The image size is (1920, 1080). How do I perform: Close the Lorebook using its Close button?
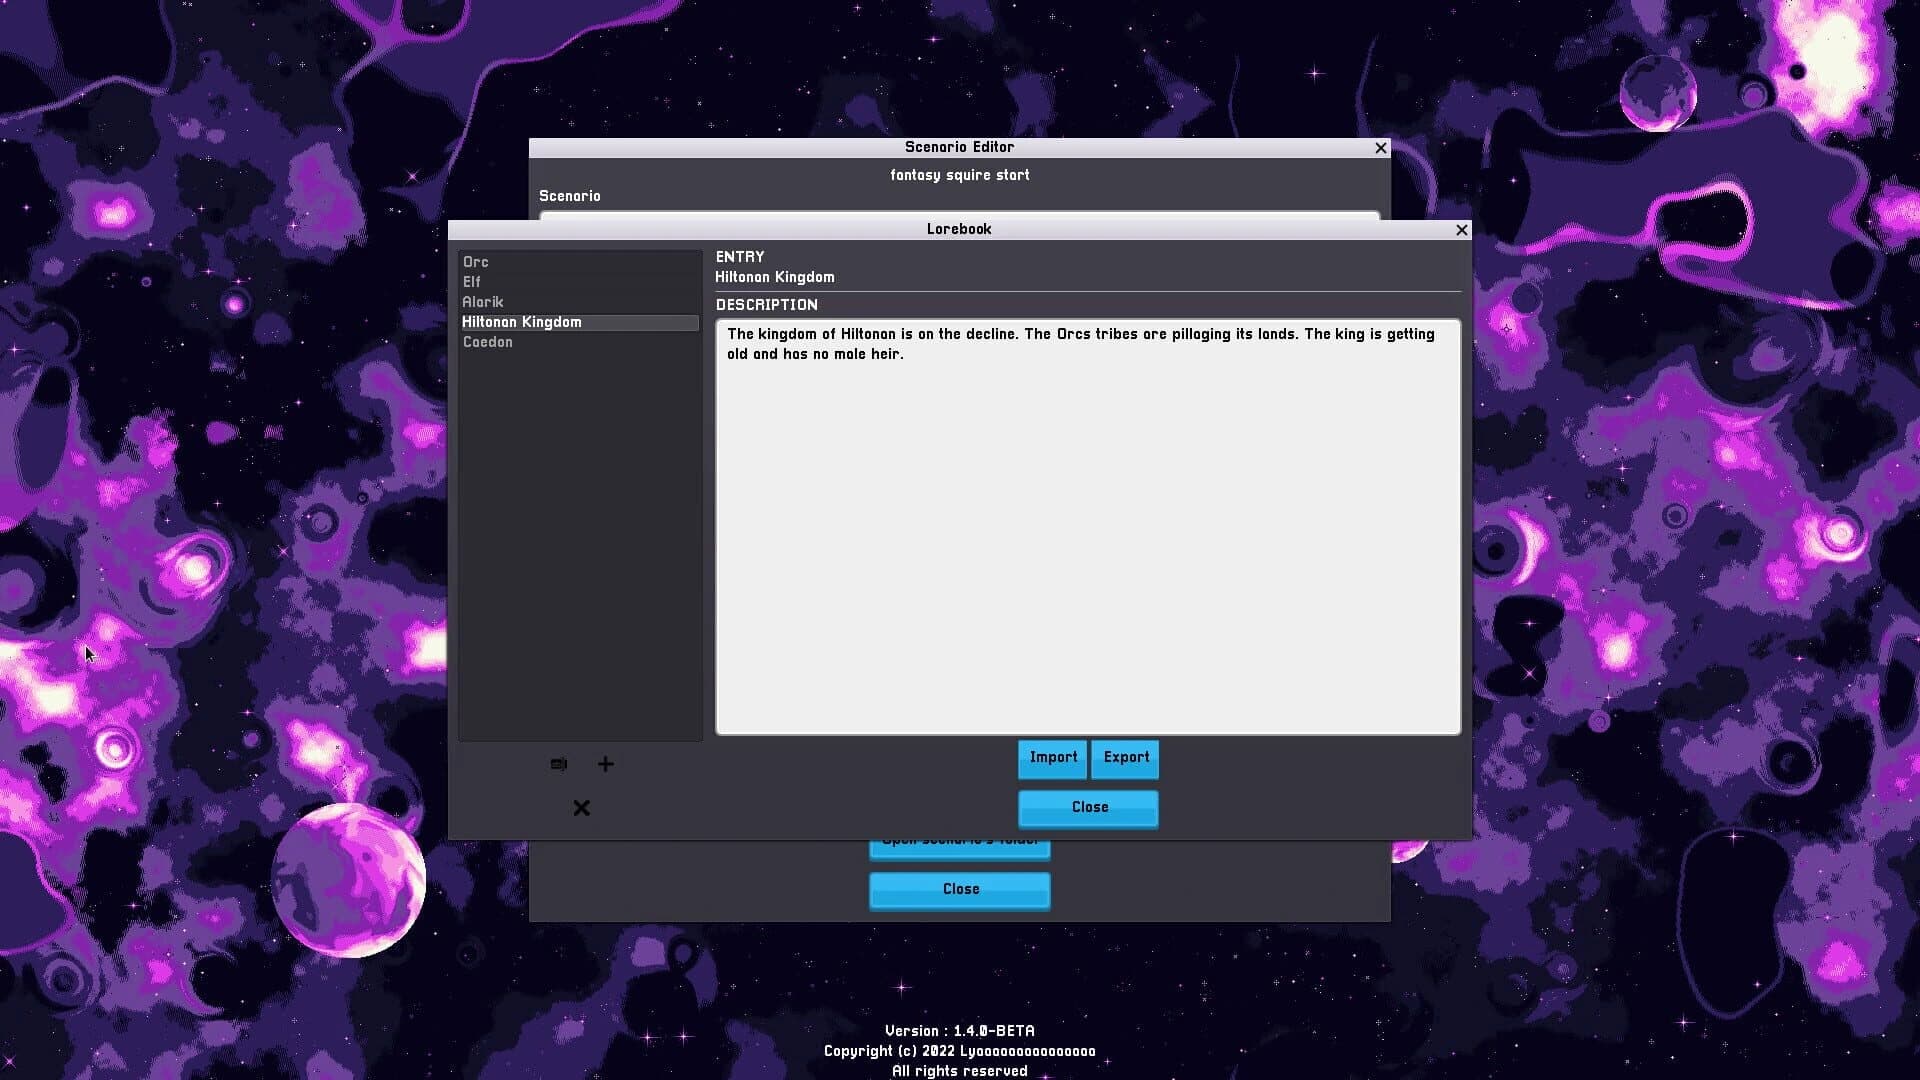pos(1088,808)
